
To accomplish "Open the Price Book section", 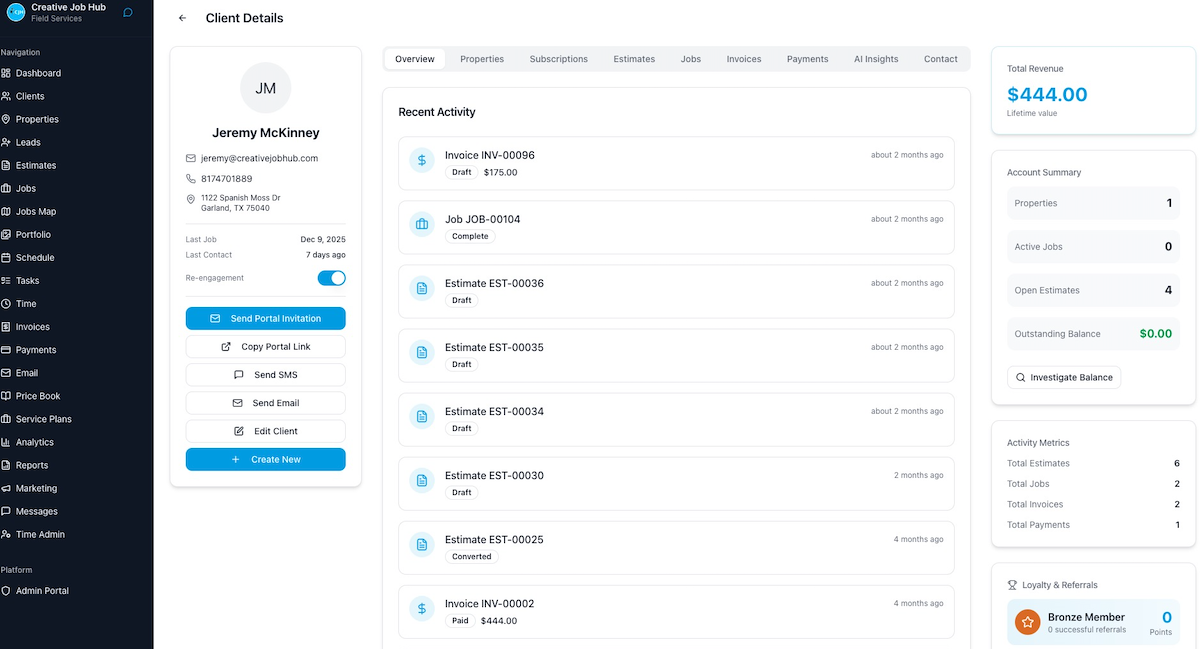I will pos(42,395).
